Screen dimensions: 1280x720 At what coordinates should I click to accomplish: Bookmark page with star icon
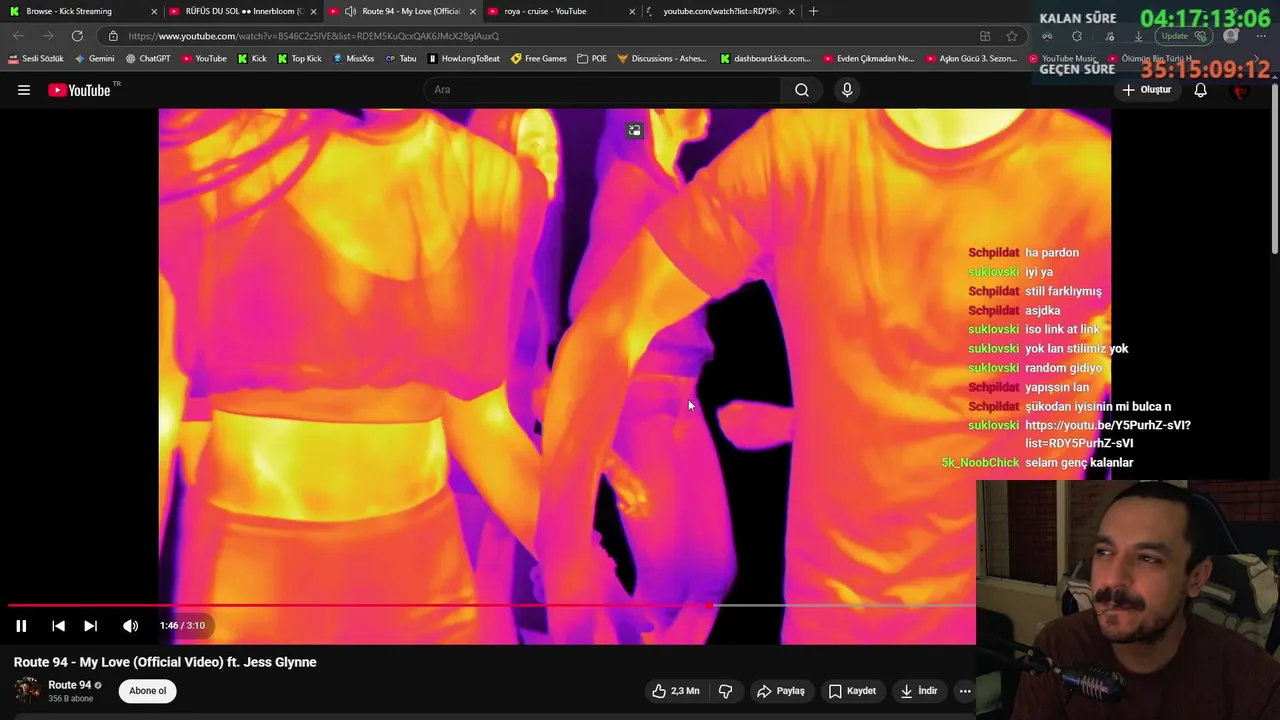pos(1012,36)
